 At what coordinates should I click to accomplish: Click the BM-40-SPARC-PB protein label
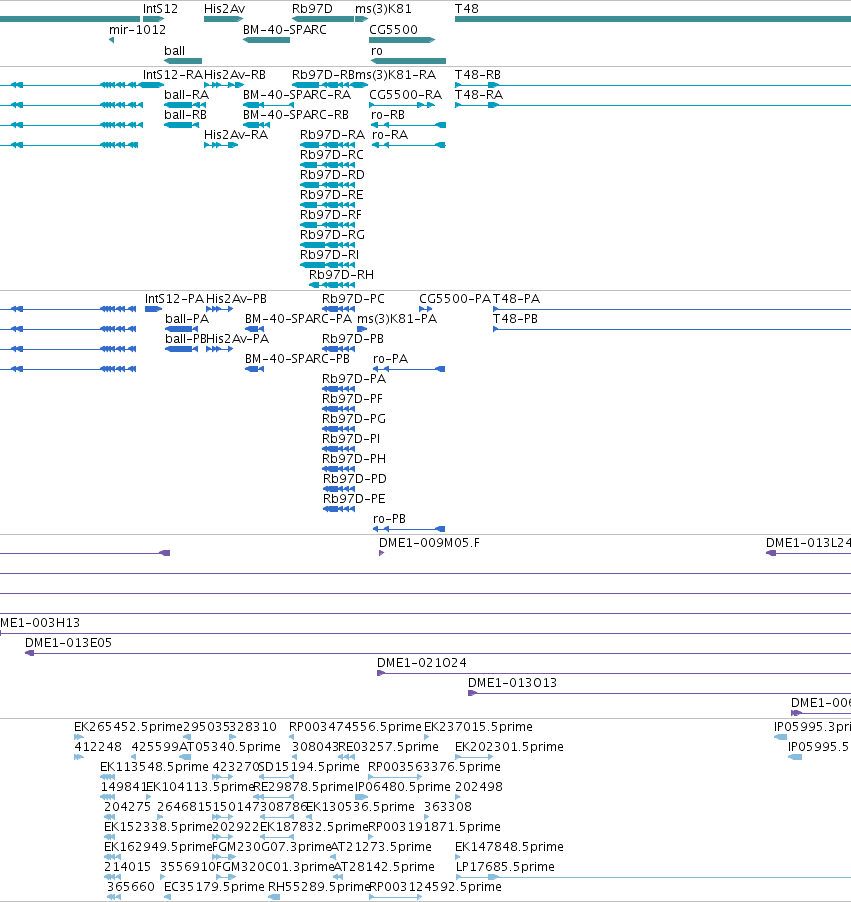pyautogui.click(x=297, y=358)
